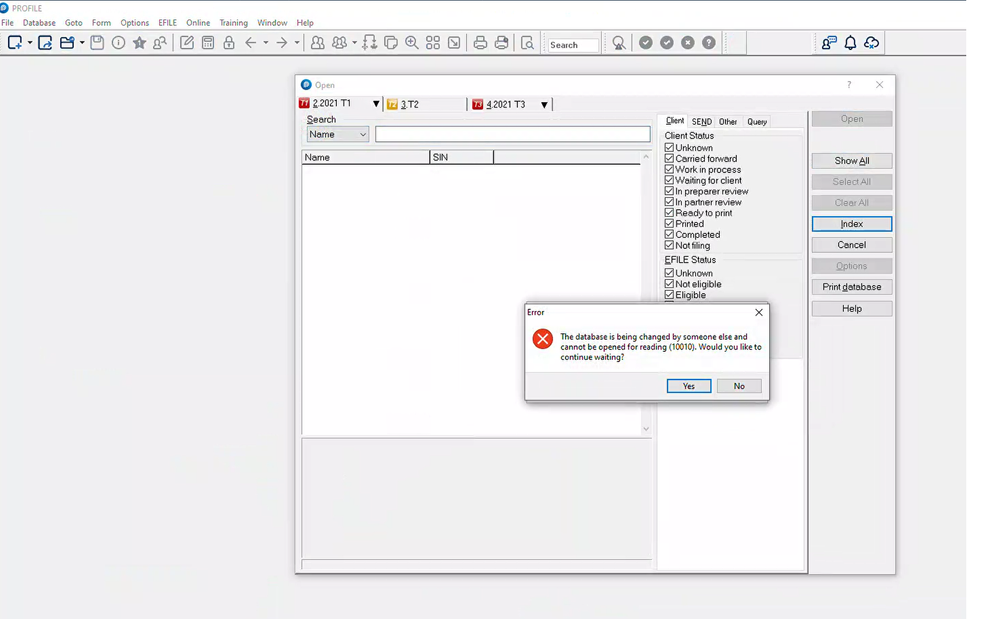The image size is (999, 619).
Task: Click the calculator toolbar icon
Action: 208,43
